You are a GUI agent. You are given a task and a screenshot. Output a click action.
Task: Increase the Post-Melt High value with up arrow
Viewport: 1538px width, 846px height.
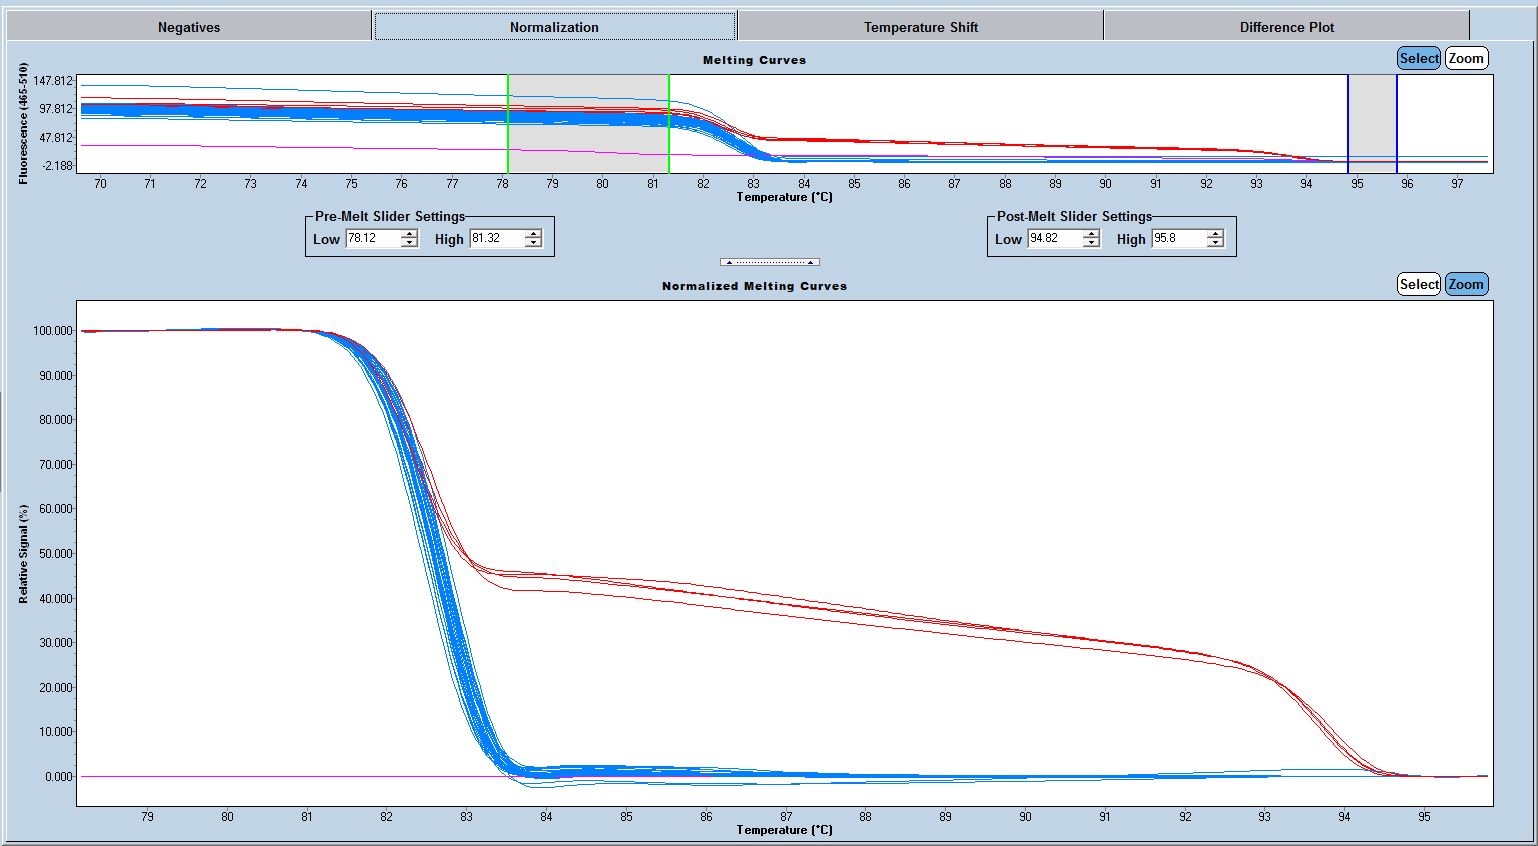click(x=1215, y=234)
